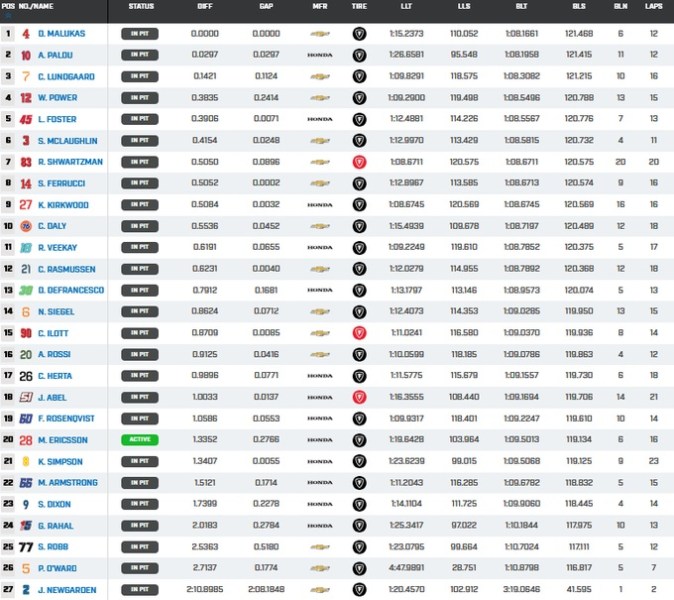
Task: Click the Honda logo in S. Dixon's row
Action: tap(320, 504)
